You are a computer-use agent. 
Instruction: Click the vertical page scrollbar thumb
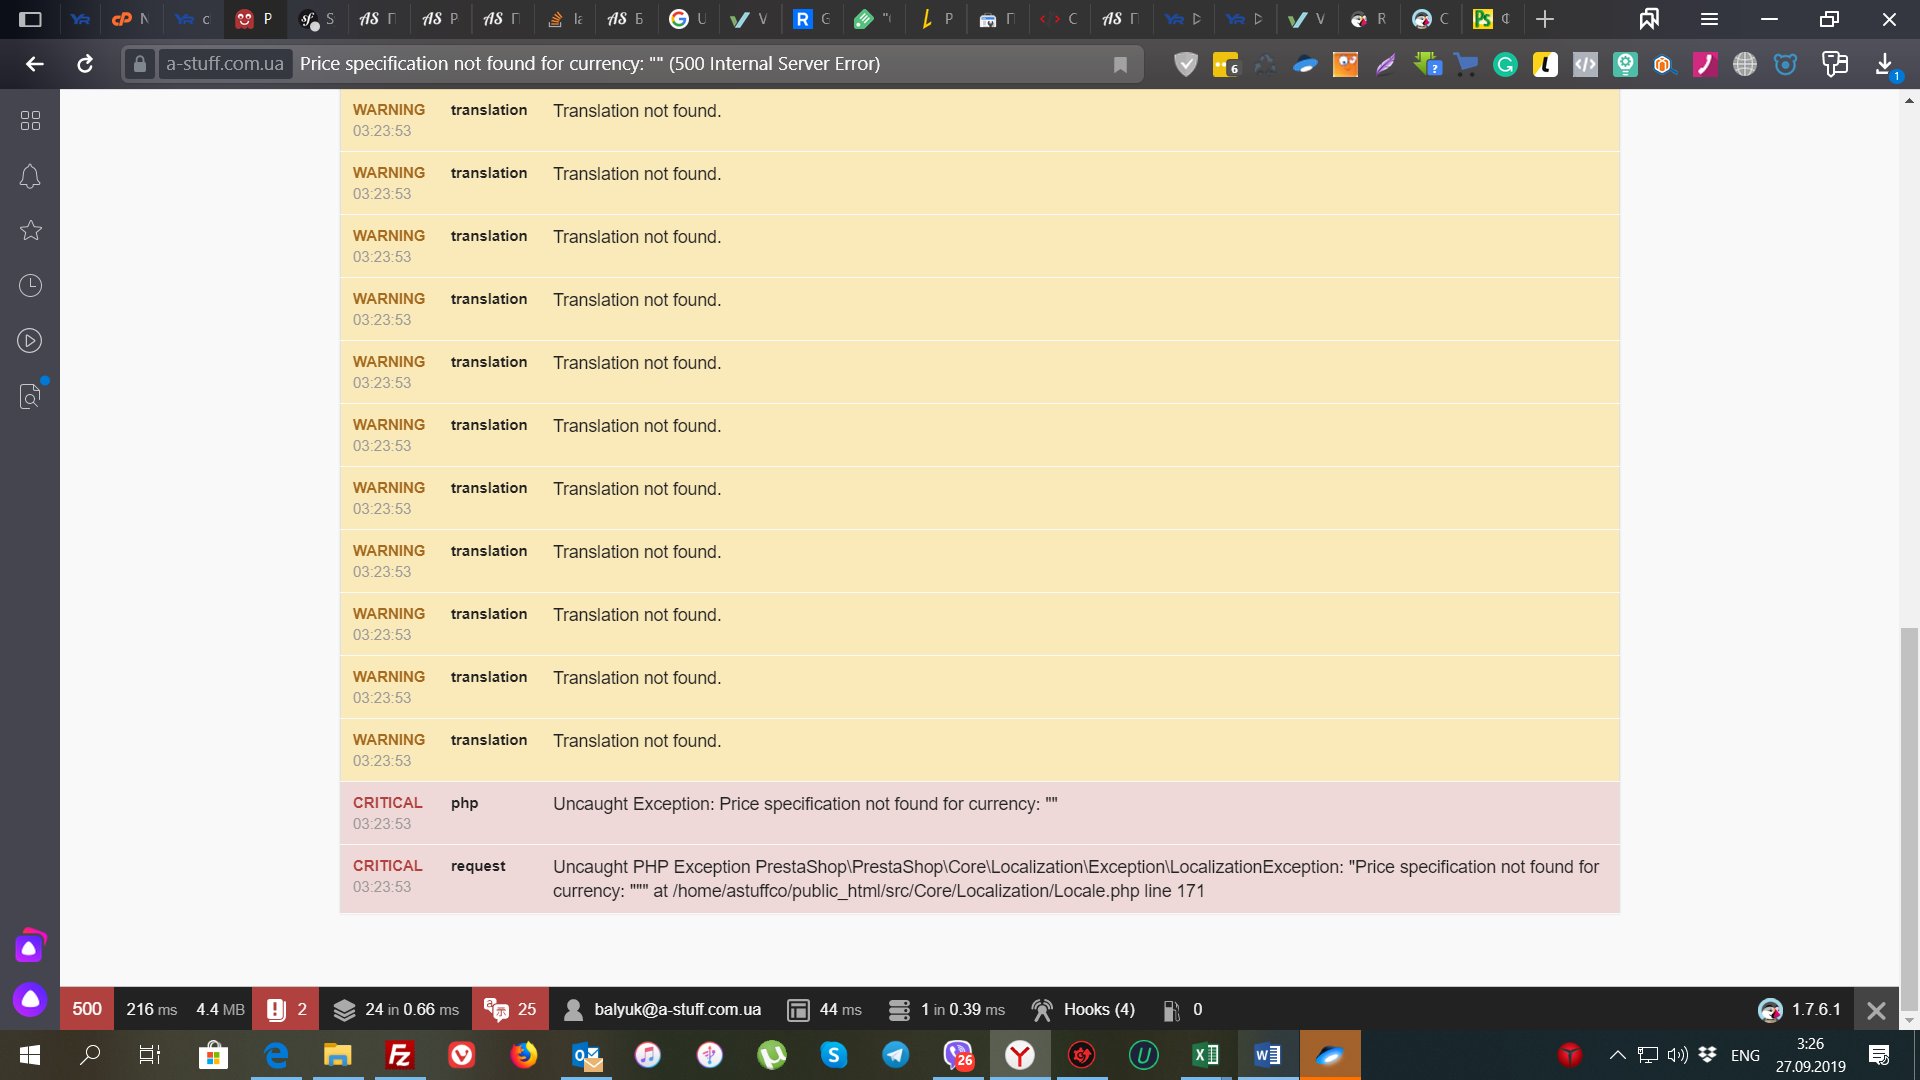[x=1909, y=820]
